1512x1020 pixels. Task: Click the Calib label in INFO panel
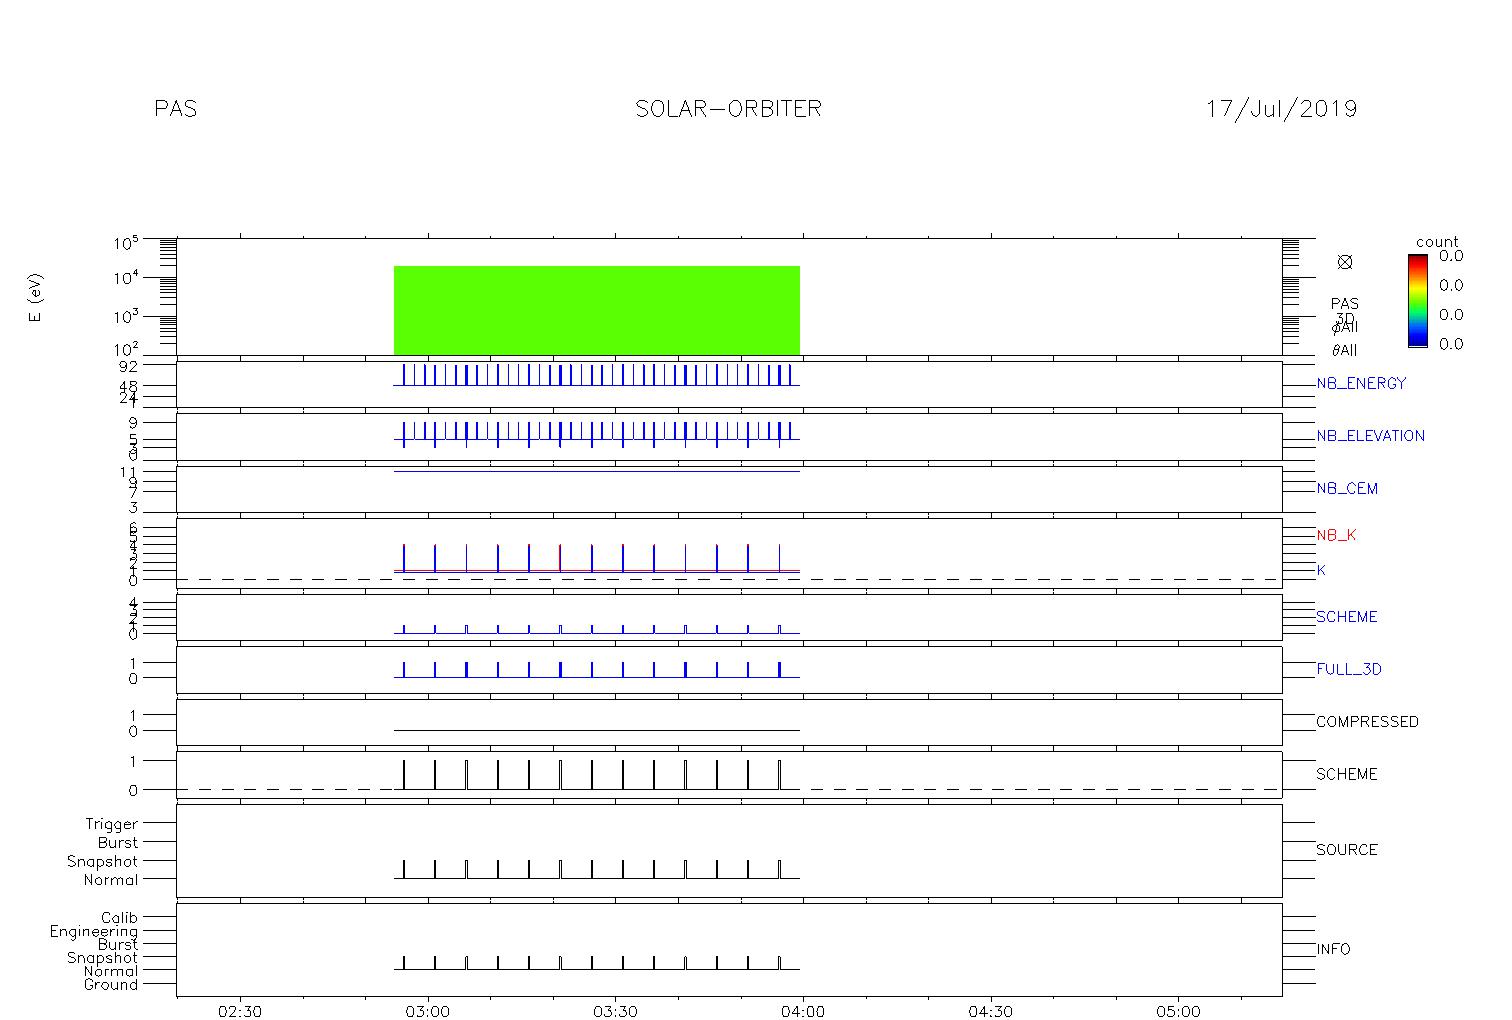(x=119, y=917)
